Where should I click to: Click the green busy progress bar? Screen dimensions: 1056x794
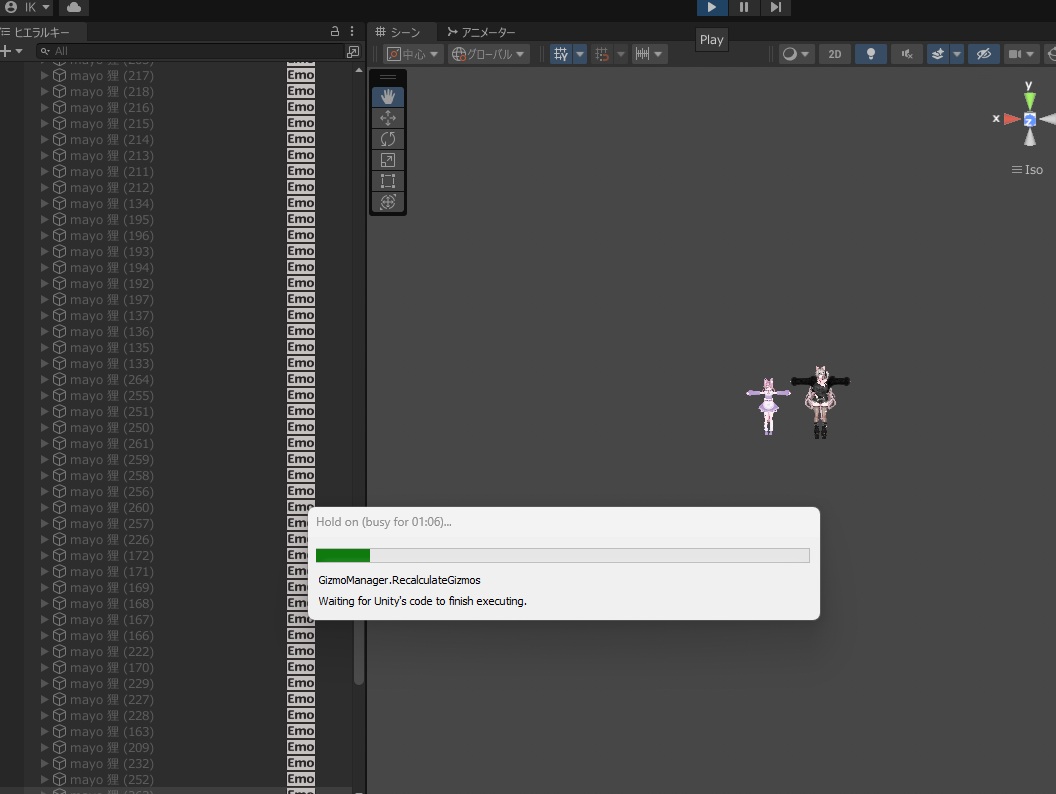pyautogui.click(x=343, y=556)
